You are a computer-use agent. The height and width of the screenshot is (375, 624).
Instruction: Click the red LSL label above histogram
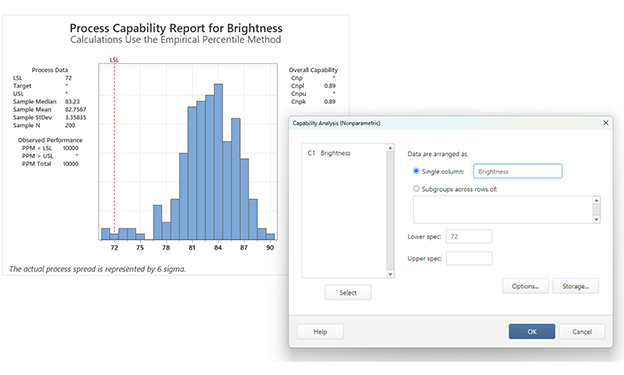click(114, 60)
